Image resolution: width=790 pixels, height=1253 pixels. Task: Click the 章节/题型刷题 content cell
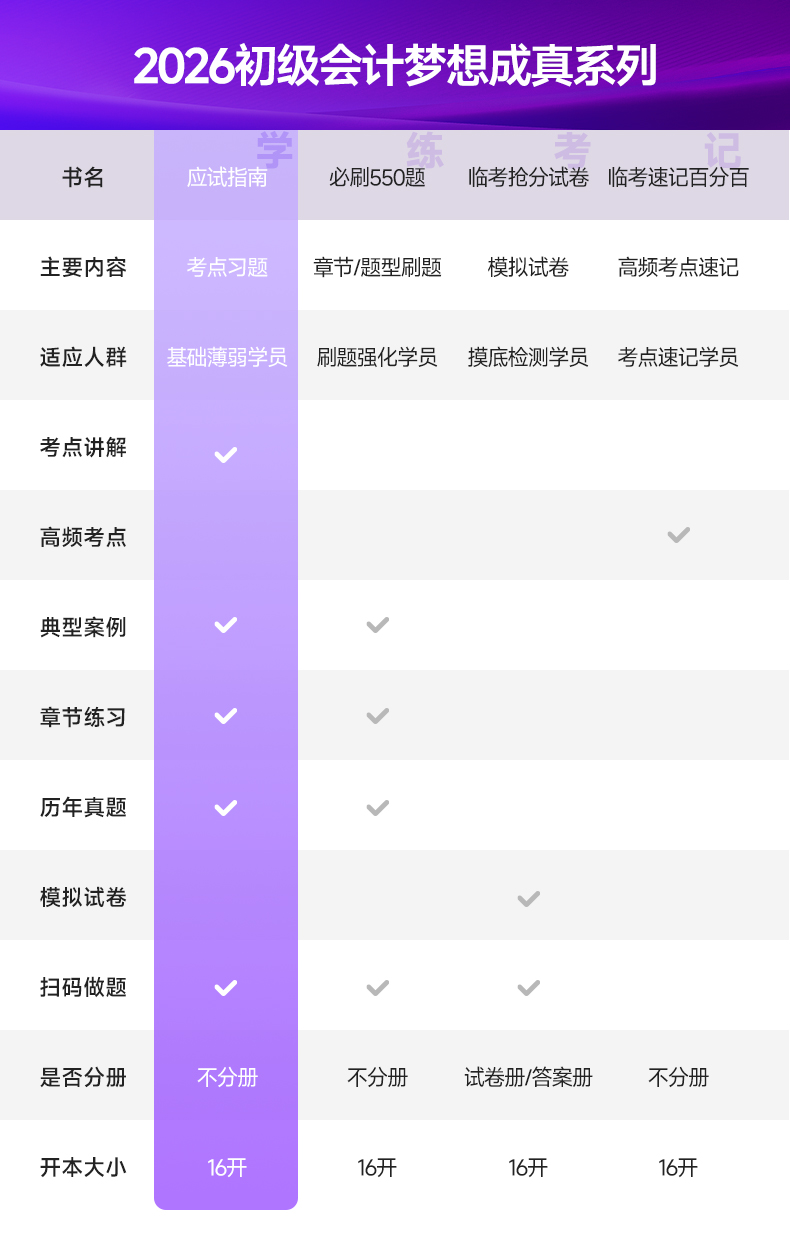[x=377, y=267]
